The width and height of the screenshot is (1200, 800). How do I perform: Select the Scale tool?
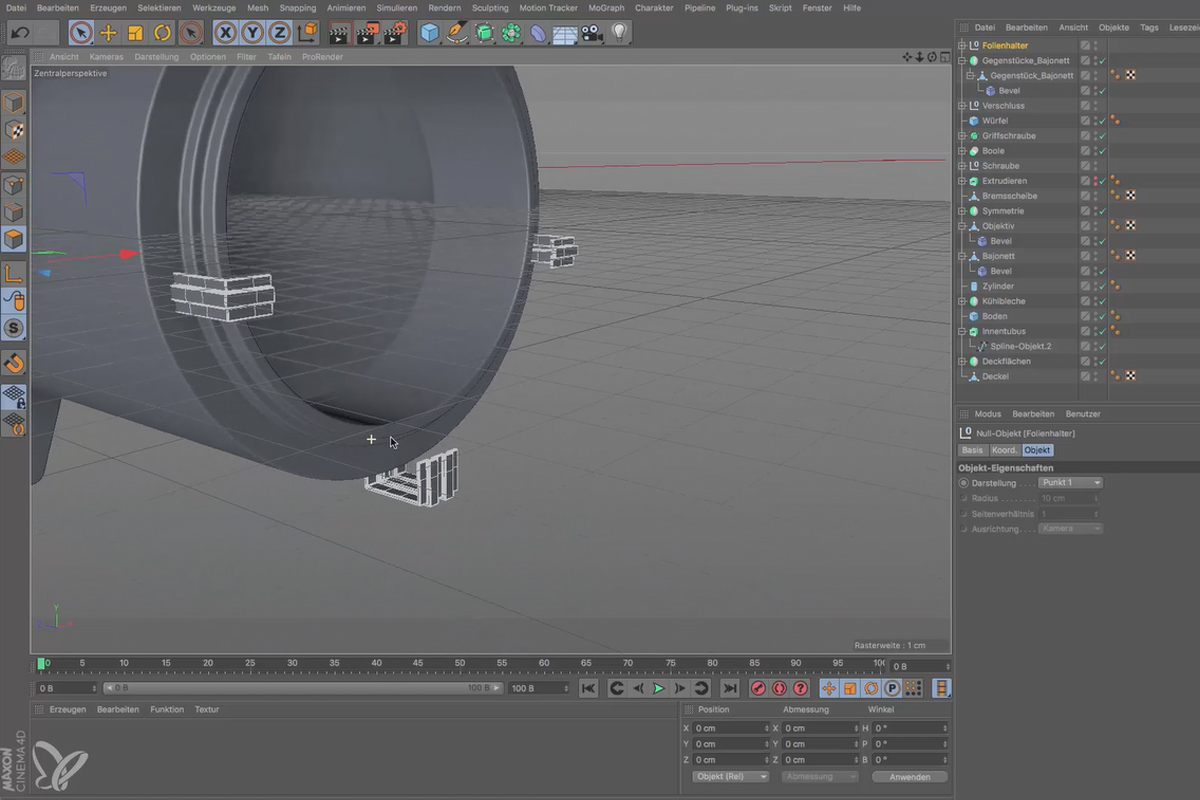pos(135,33)
